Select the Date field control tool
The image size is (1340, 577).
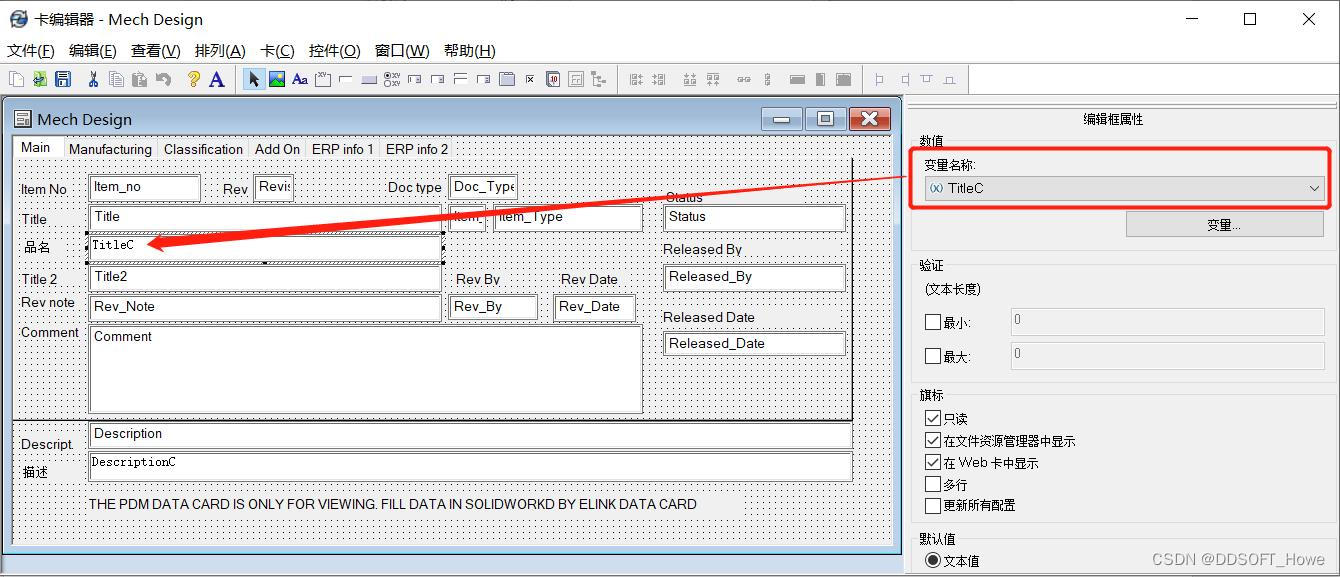point(553,79)
